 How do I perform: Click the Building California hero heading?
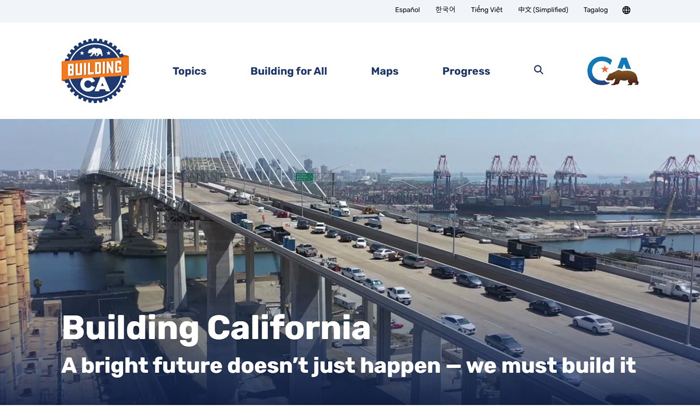[216, 328]
